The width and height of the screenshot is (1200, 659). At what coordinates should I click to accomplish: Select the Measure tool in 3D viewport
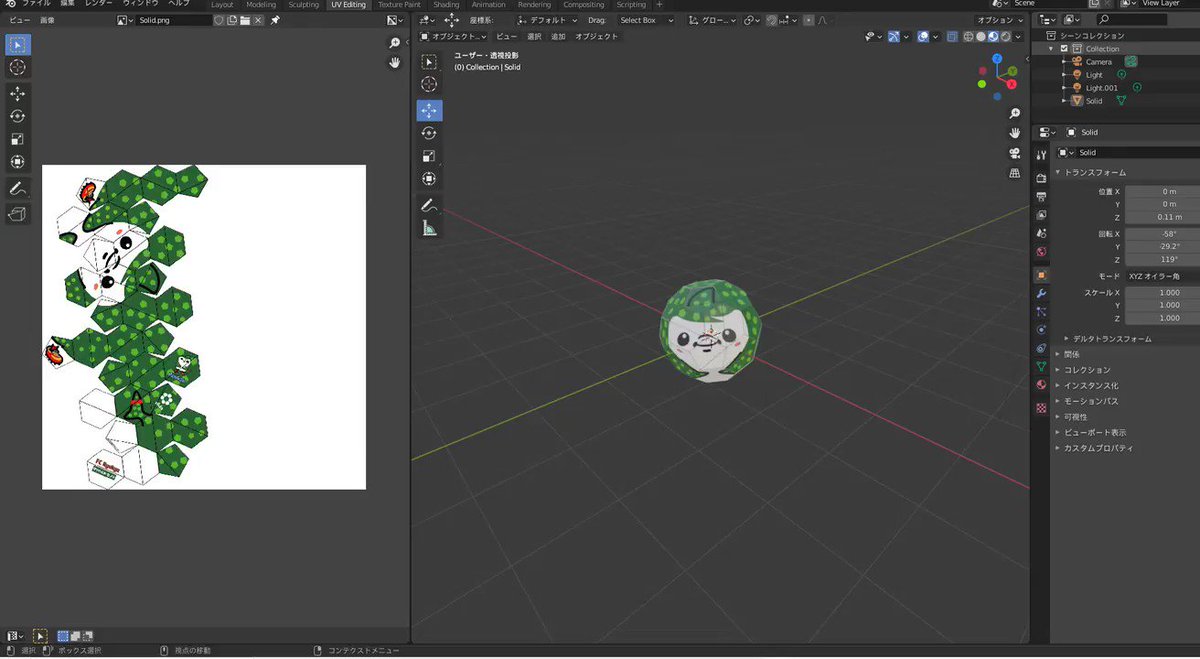(x=429, y=227)
